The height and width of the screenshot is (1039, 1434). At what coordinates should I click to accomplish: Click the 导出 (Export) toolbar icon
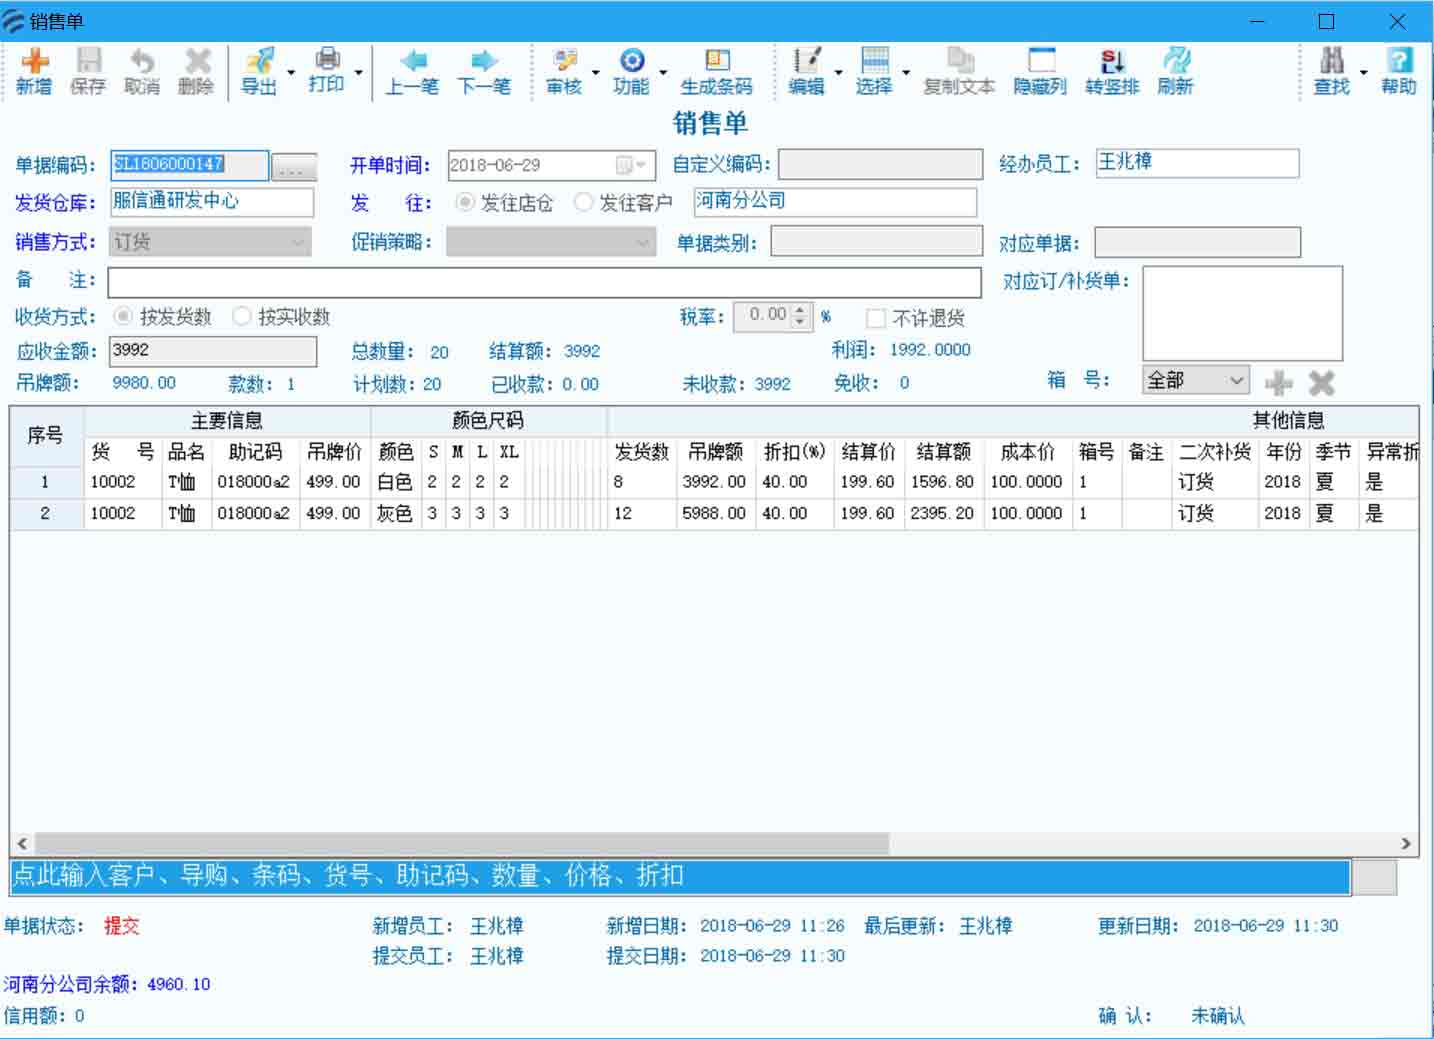[259, 71]
